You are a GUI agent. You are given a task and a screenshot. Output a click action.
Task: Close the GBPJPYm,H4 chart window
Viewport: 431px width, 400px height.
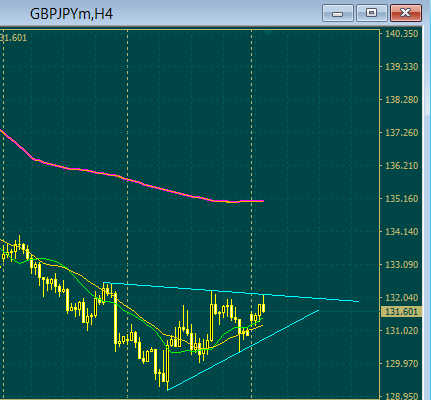(x=406, y=13)
